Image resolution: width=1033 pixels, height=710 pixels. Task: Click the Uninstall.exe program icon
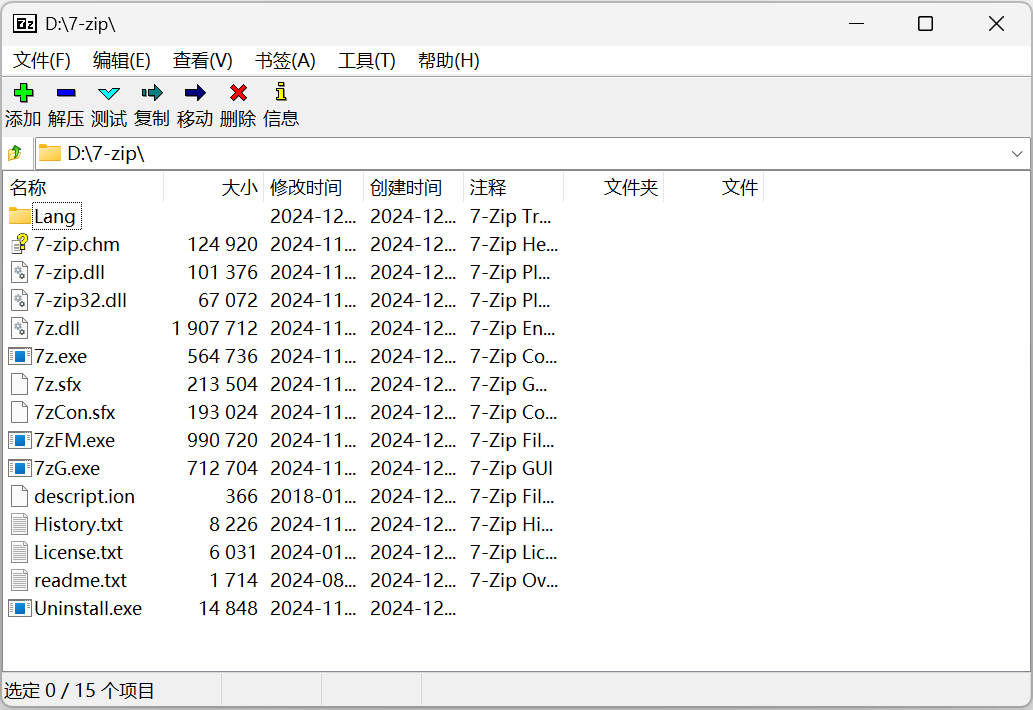20,608
